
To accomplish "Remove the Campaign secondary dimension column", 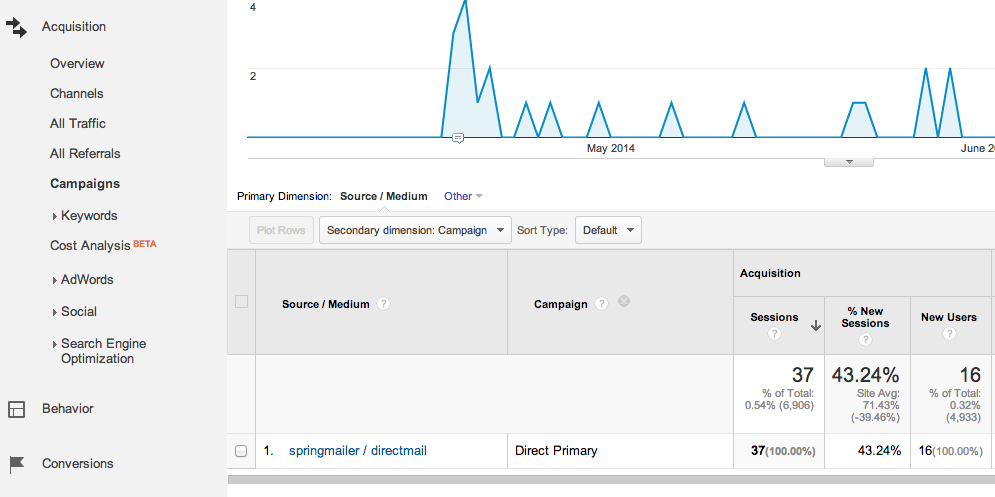I will (624, 301).
